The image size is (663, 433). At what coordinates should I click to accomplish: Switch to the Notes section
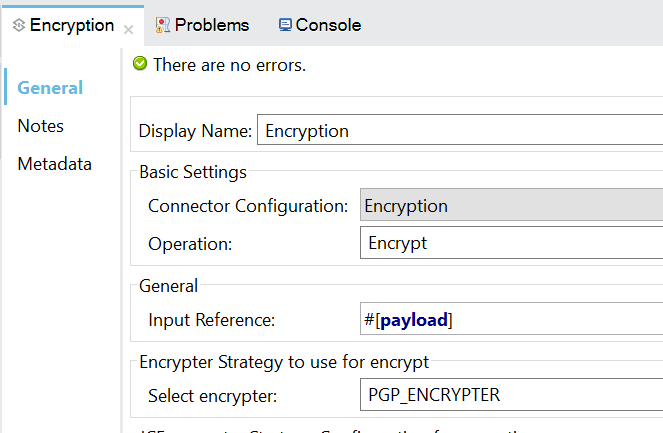tap(40, 126)
